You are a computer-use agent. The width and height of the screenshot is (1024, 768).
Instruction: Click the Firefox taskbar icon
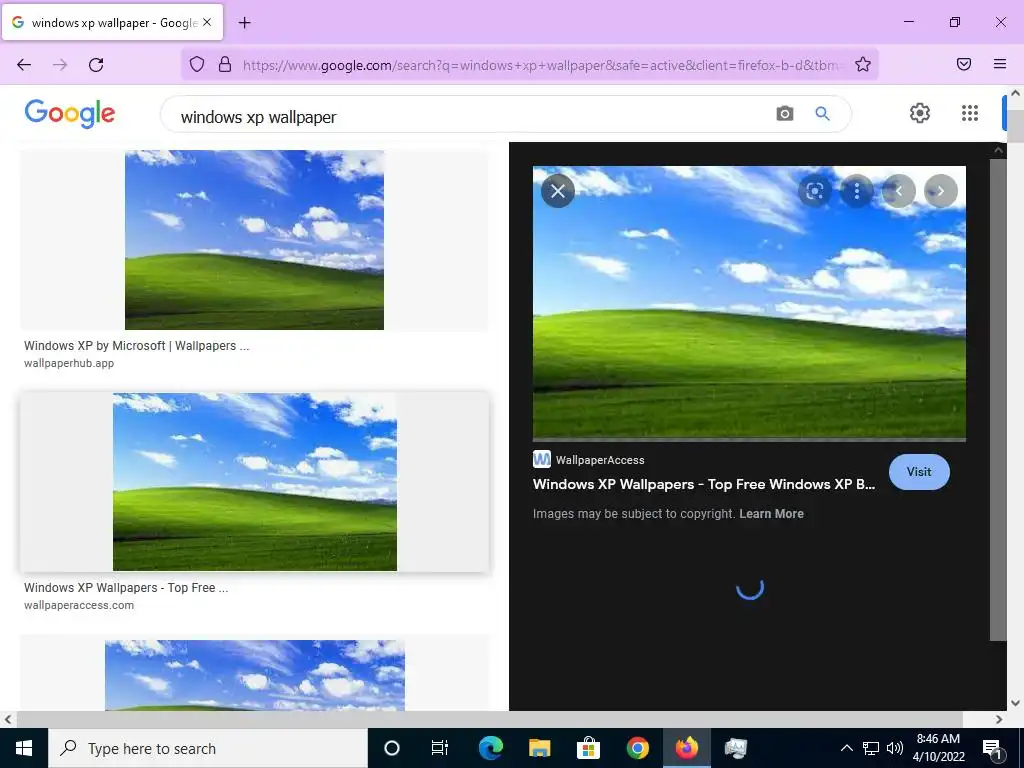(686, 748)
